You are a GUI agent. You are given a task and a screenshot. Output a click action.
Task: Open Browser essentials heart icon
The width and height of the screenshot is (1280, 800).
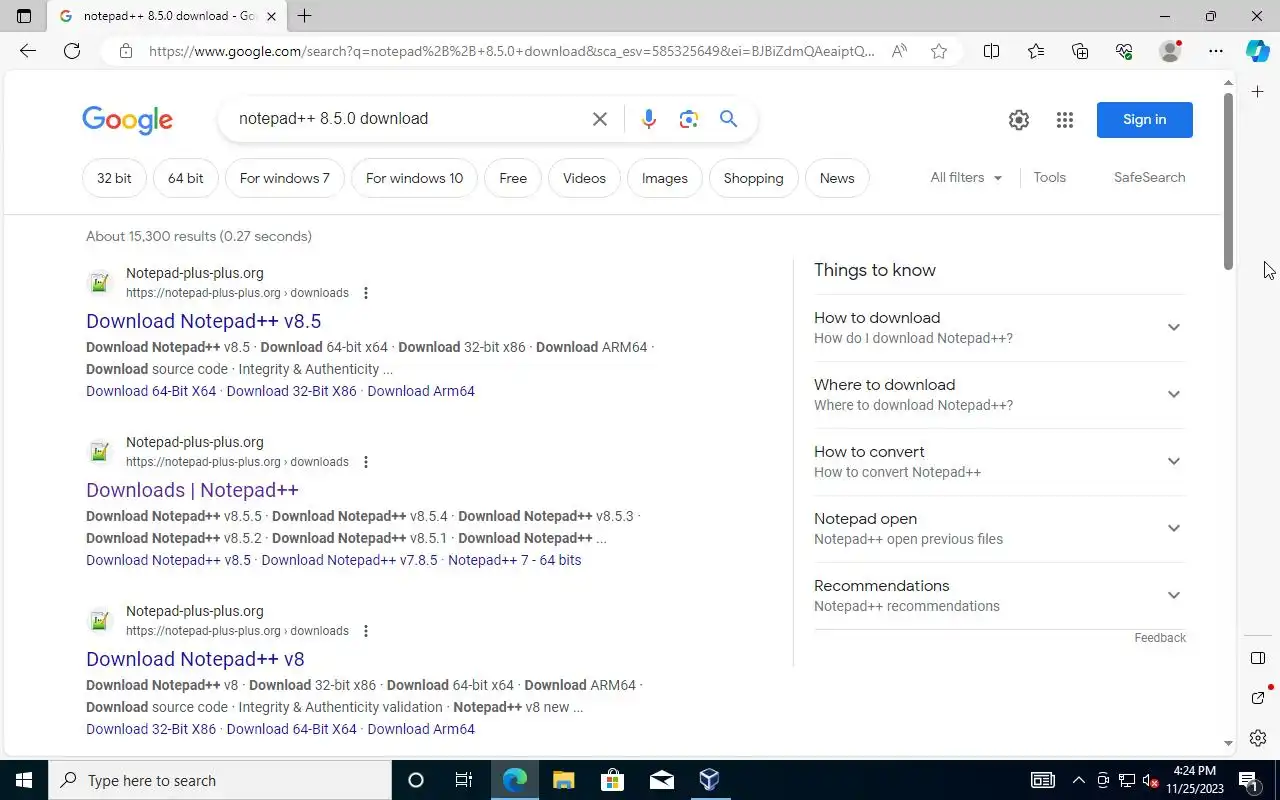click(1123, 51)
